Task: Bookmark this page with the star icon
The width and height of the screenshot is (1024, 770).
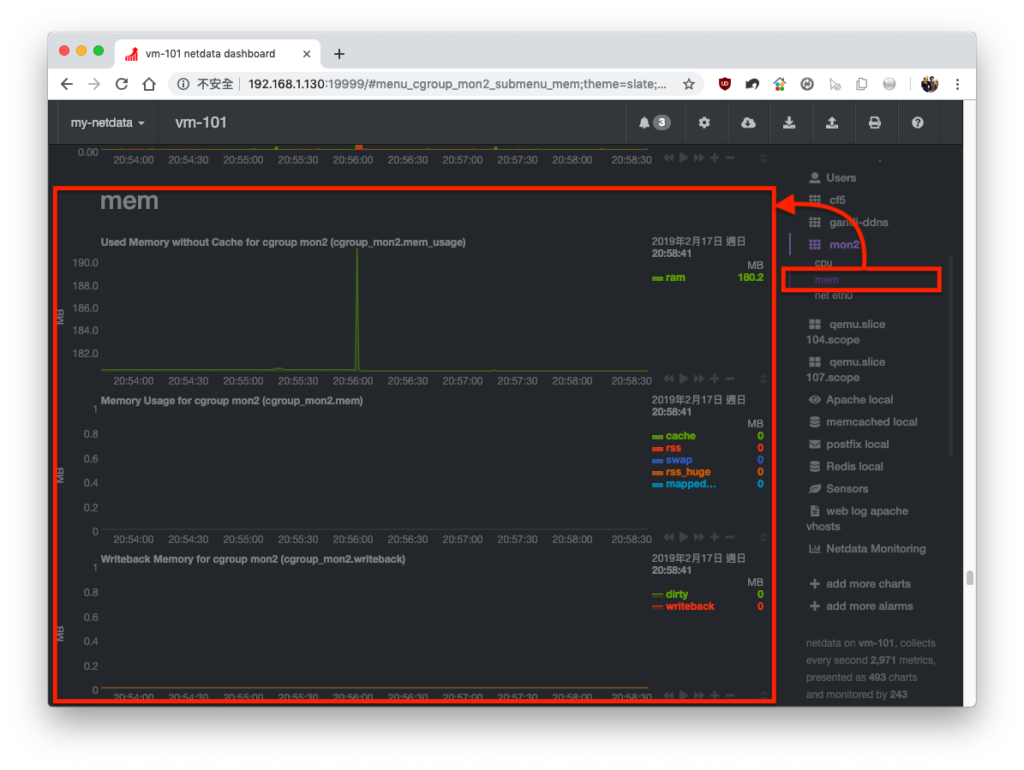Action: click(689, 84)
